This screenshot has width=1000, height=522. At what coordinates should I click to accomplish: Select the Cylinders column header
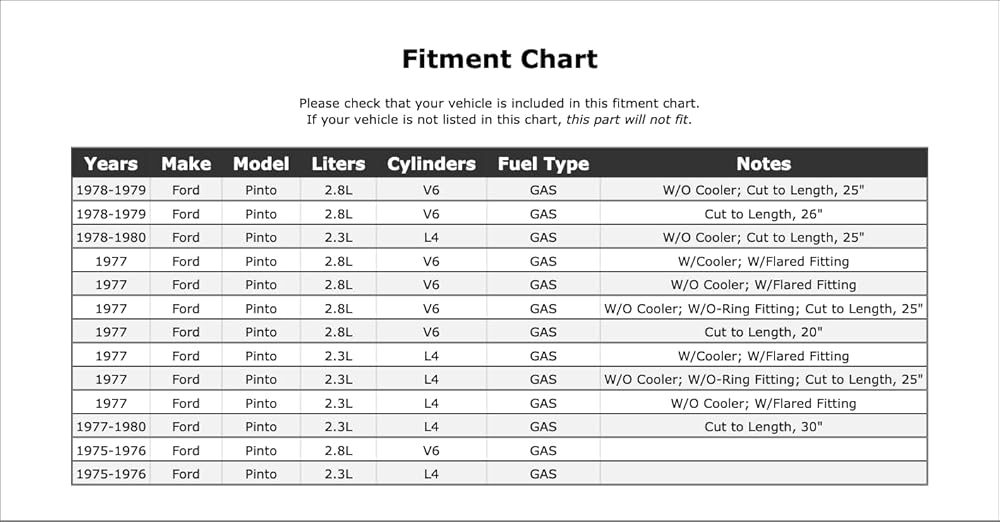coord(431,164)
